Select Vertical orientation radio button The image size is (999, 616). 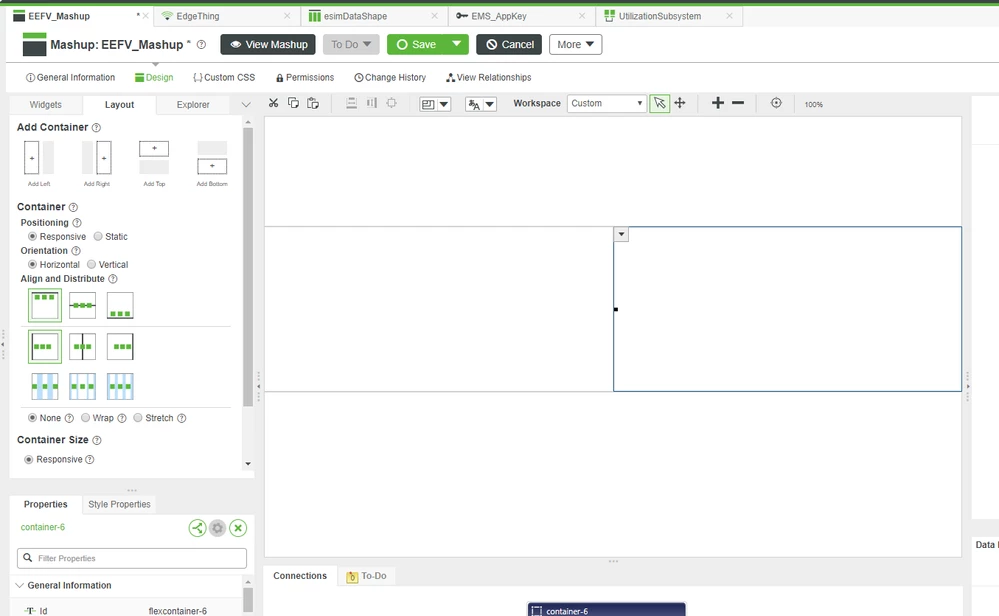(x=91, y=264)
